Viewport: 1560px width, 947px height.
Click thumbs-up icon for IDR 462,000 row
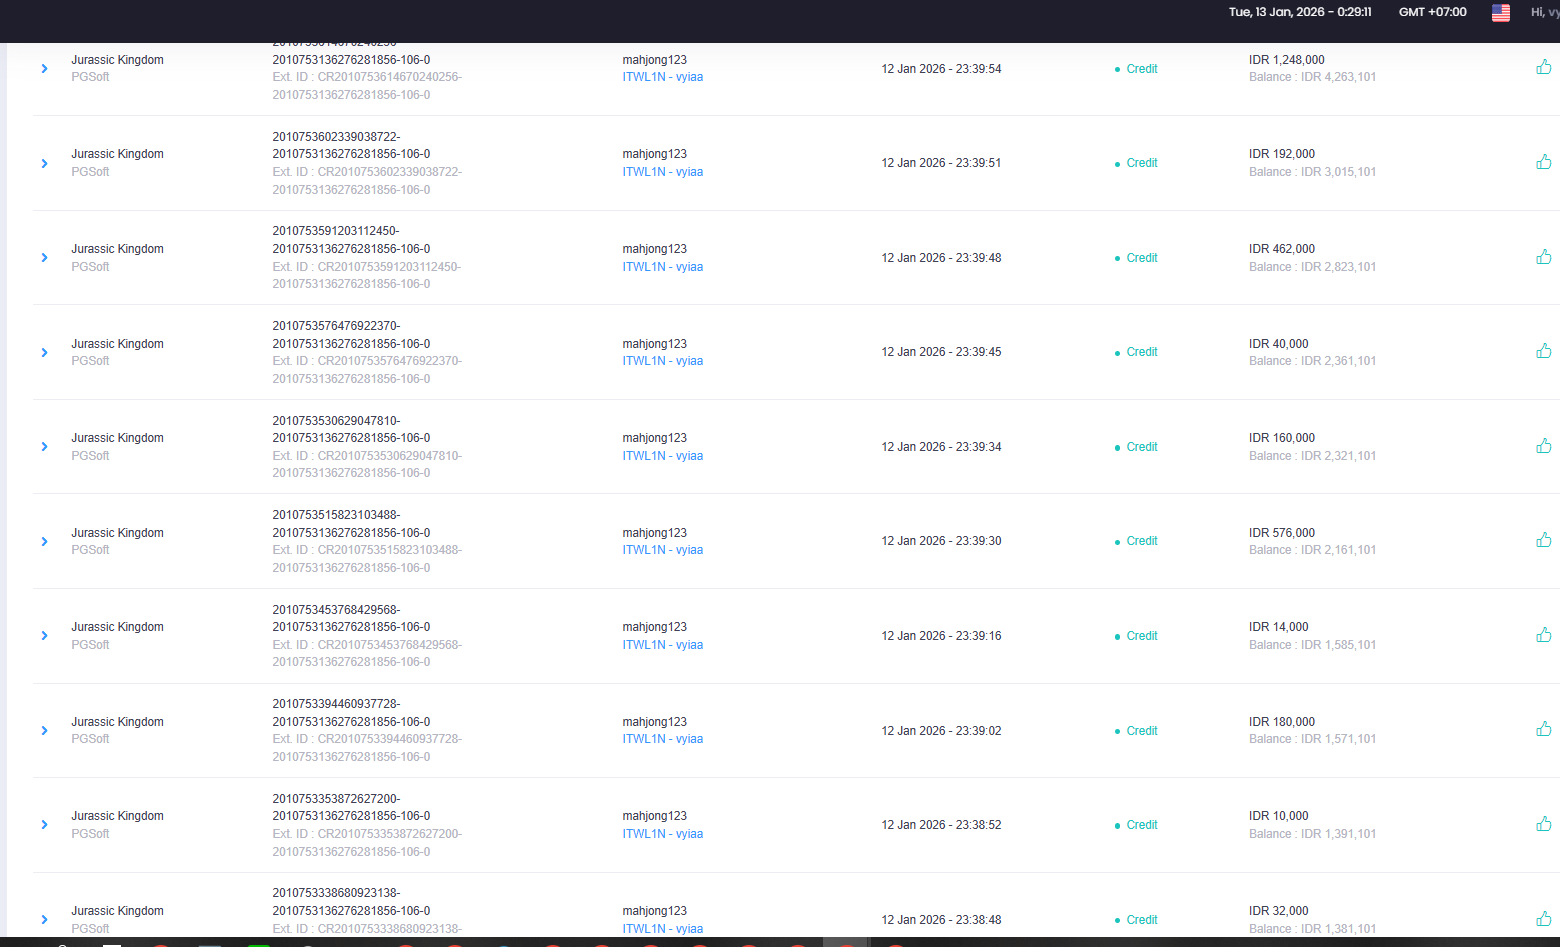[x=1544, y=257]
